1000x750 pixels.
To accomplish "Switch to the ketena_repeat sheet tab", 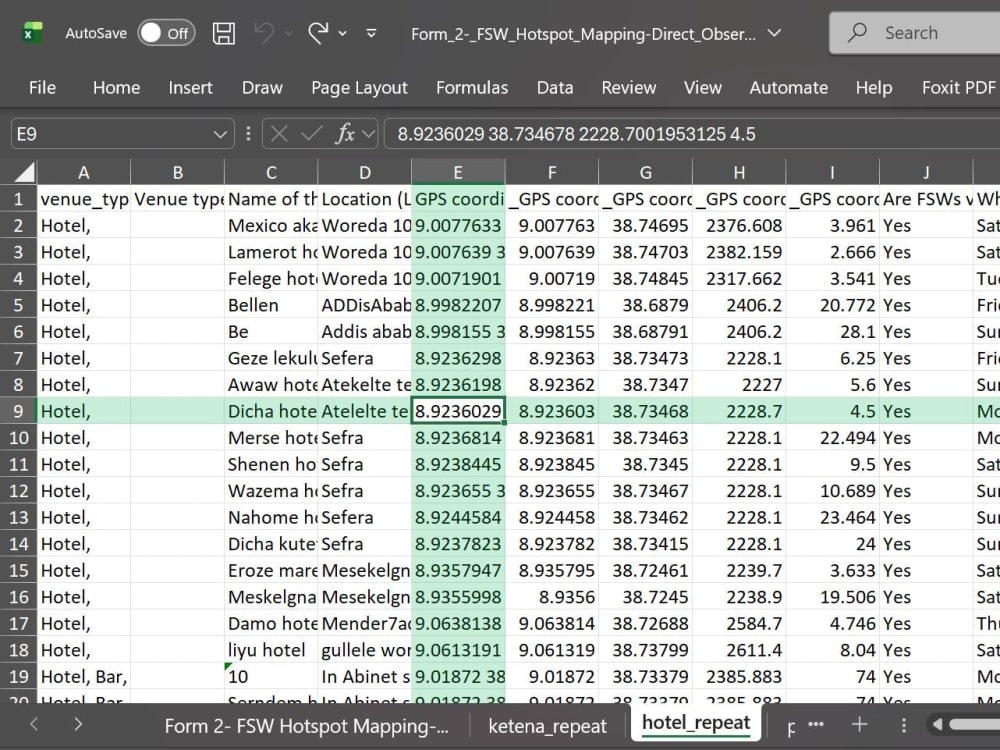I will (x=547, y=726).
